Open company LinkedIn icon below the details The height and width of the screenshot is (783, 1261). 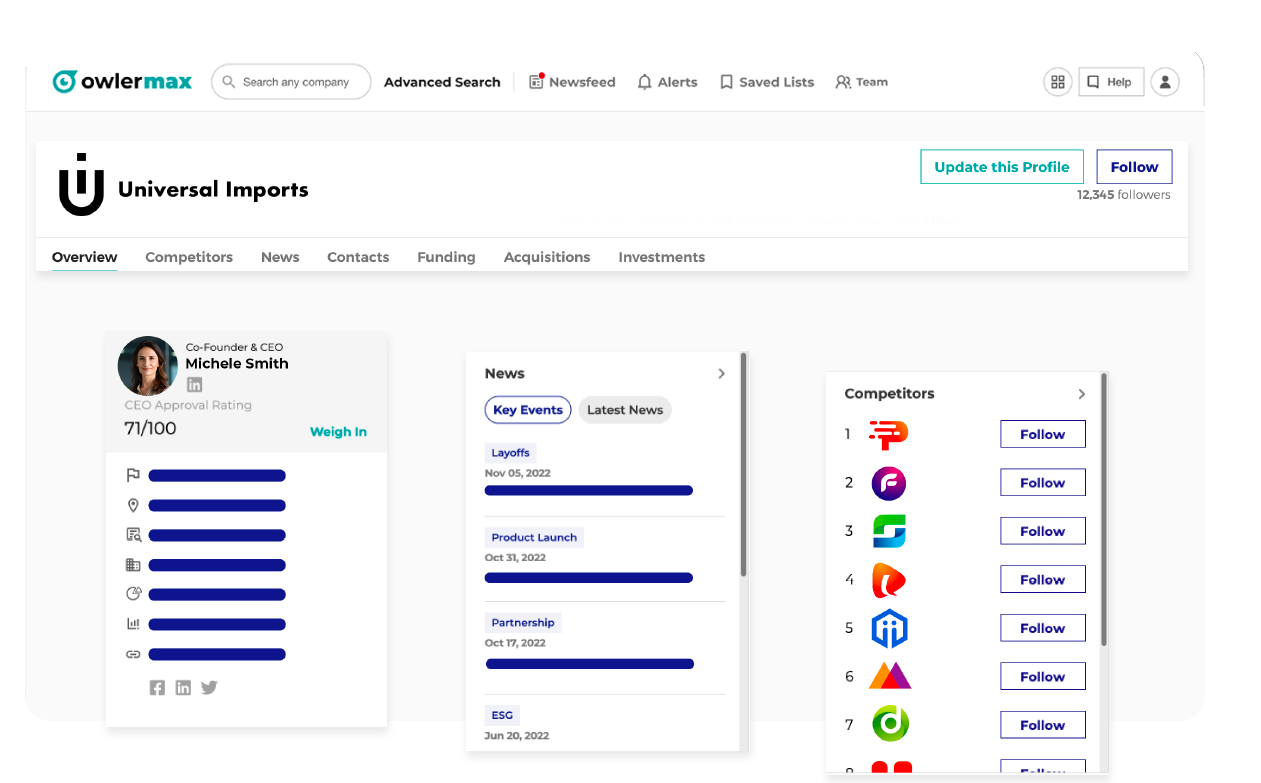tap(183, 688)
